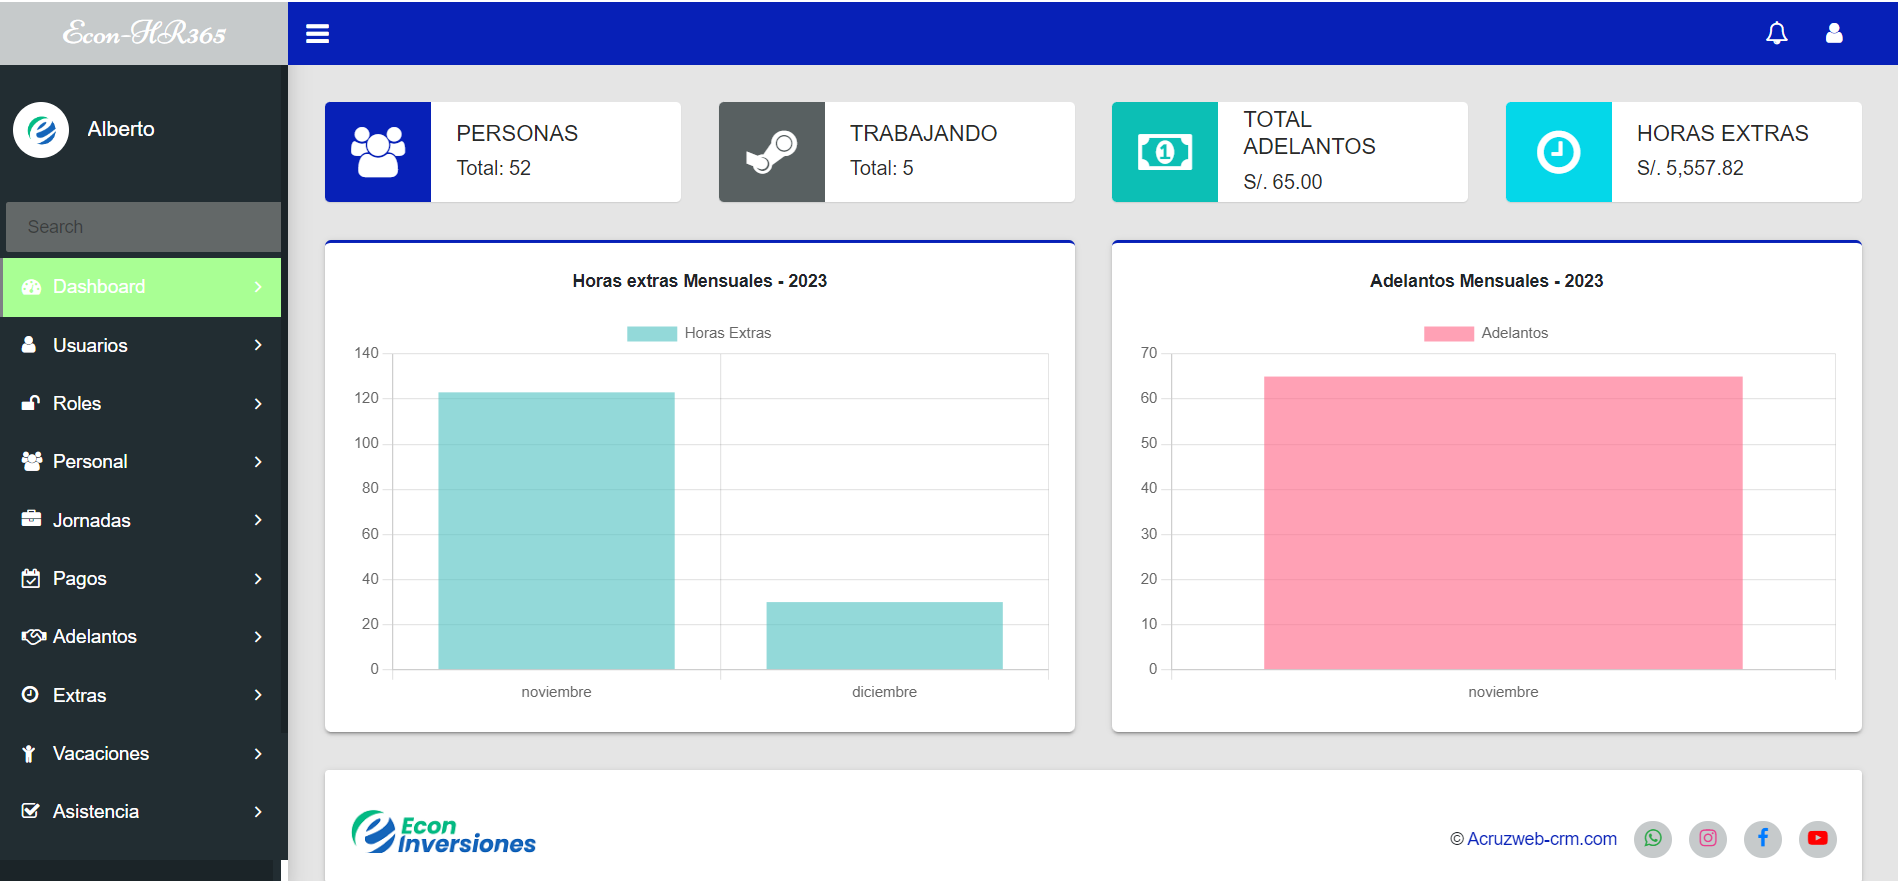Expand the Jornadas submenu chevron

[258, 520]
